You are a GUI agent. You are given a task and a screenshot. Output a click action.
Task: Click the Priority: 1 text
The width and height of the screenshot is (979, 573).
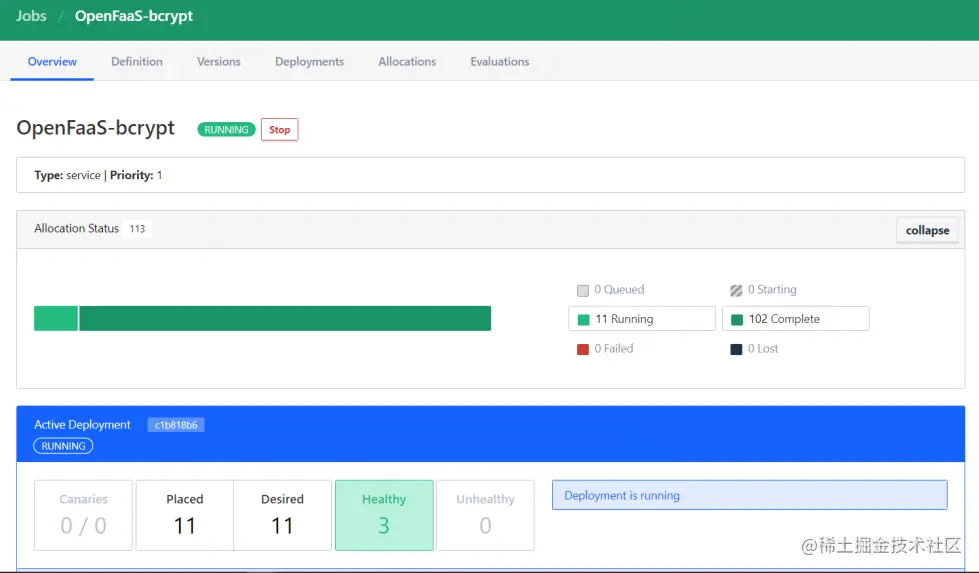point(136,175)
